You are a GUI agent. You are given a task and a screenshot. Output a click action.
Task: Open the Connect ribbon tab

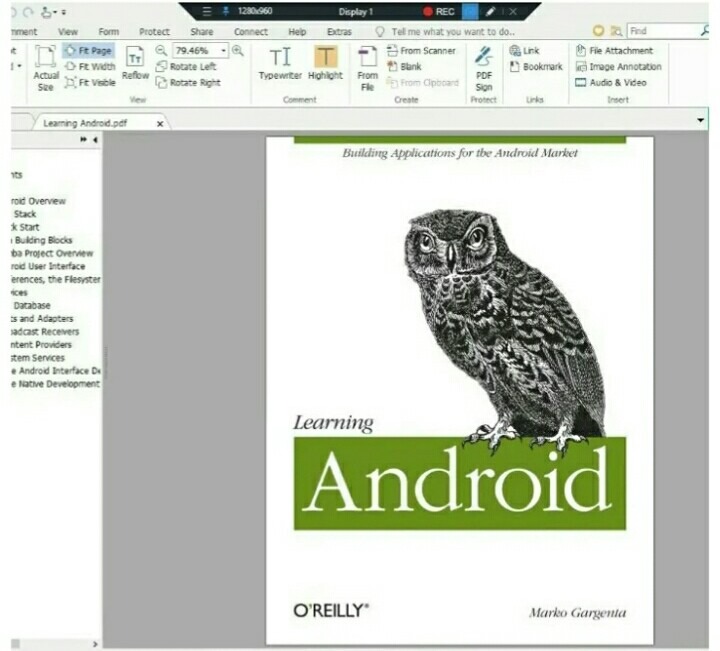pos(251,32)
